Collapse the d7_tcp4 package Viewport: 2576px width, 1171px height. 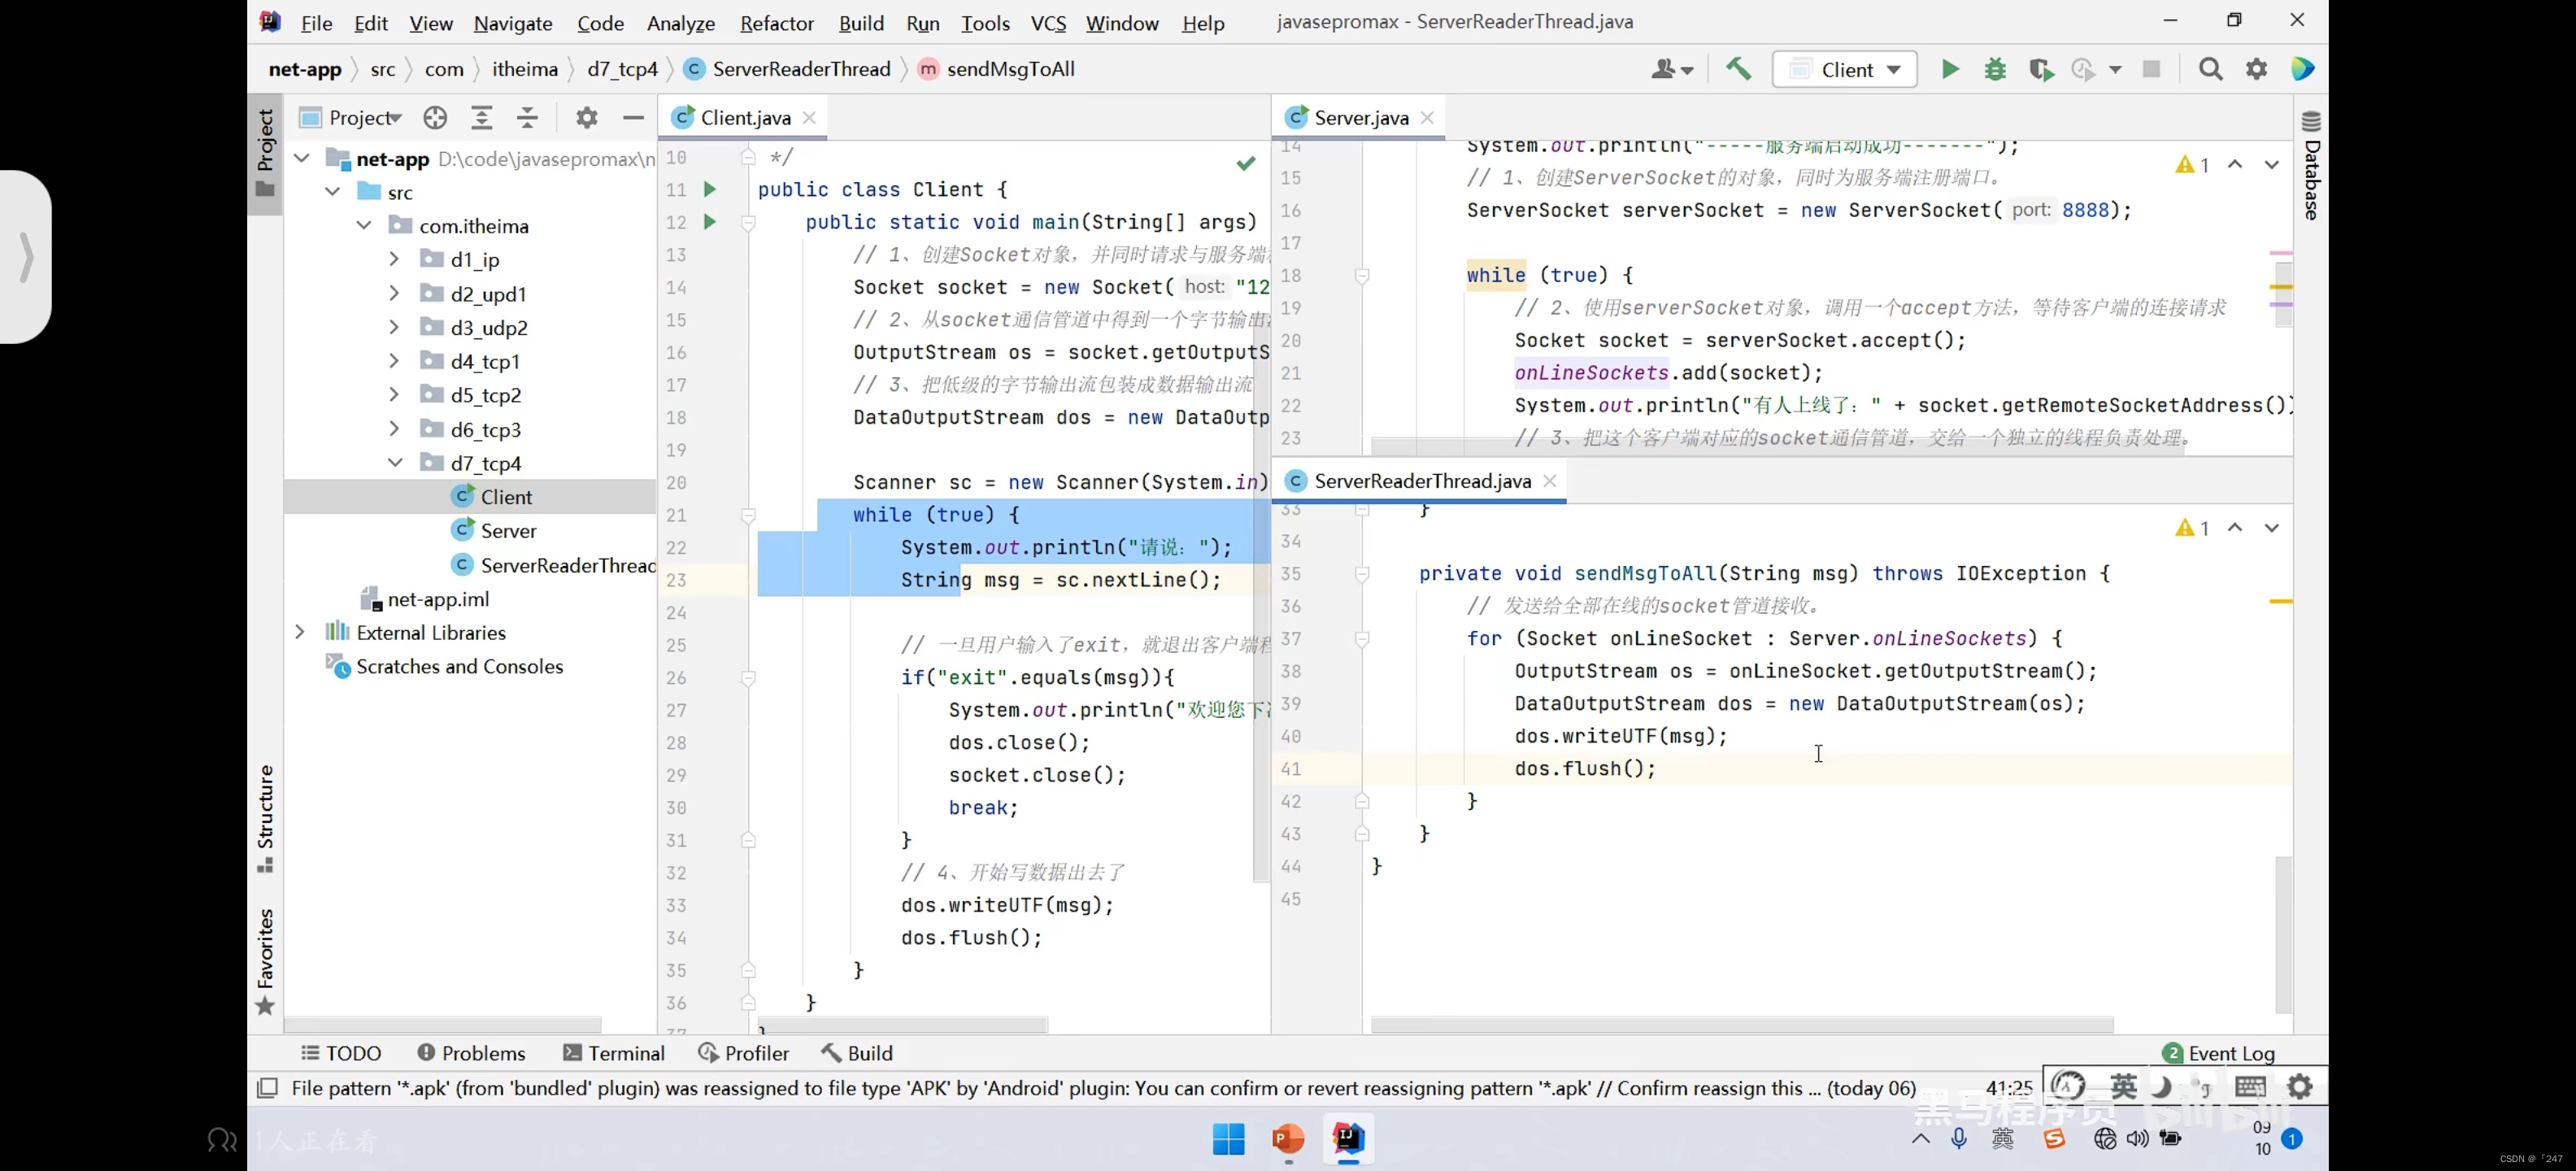click(394, 463)
